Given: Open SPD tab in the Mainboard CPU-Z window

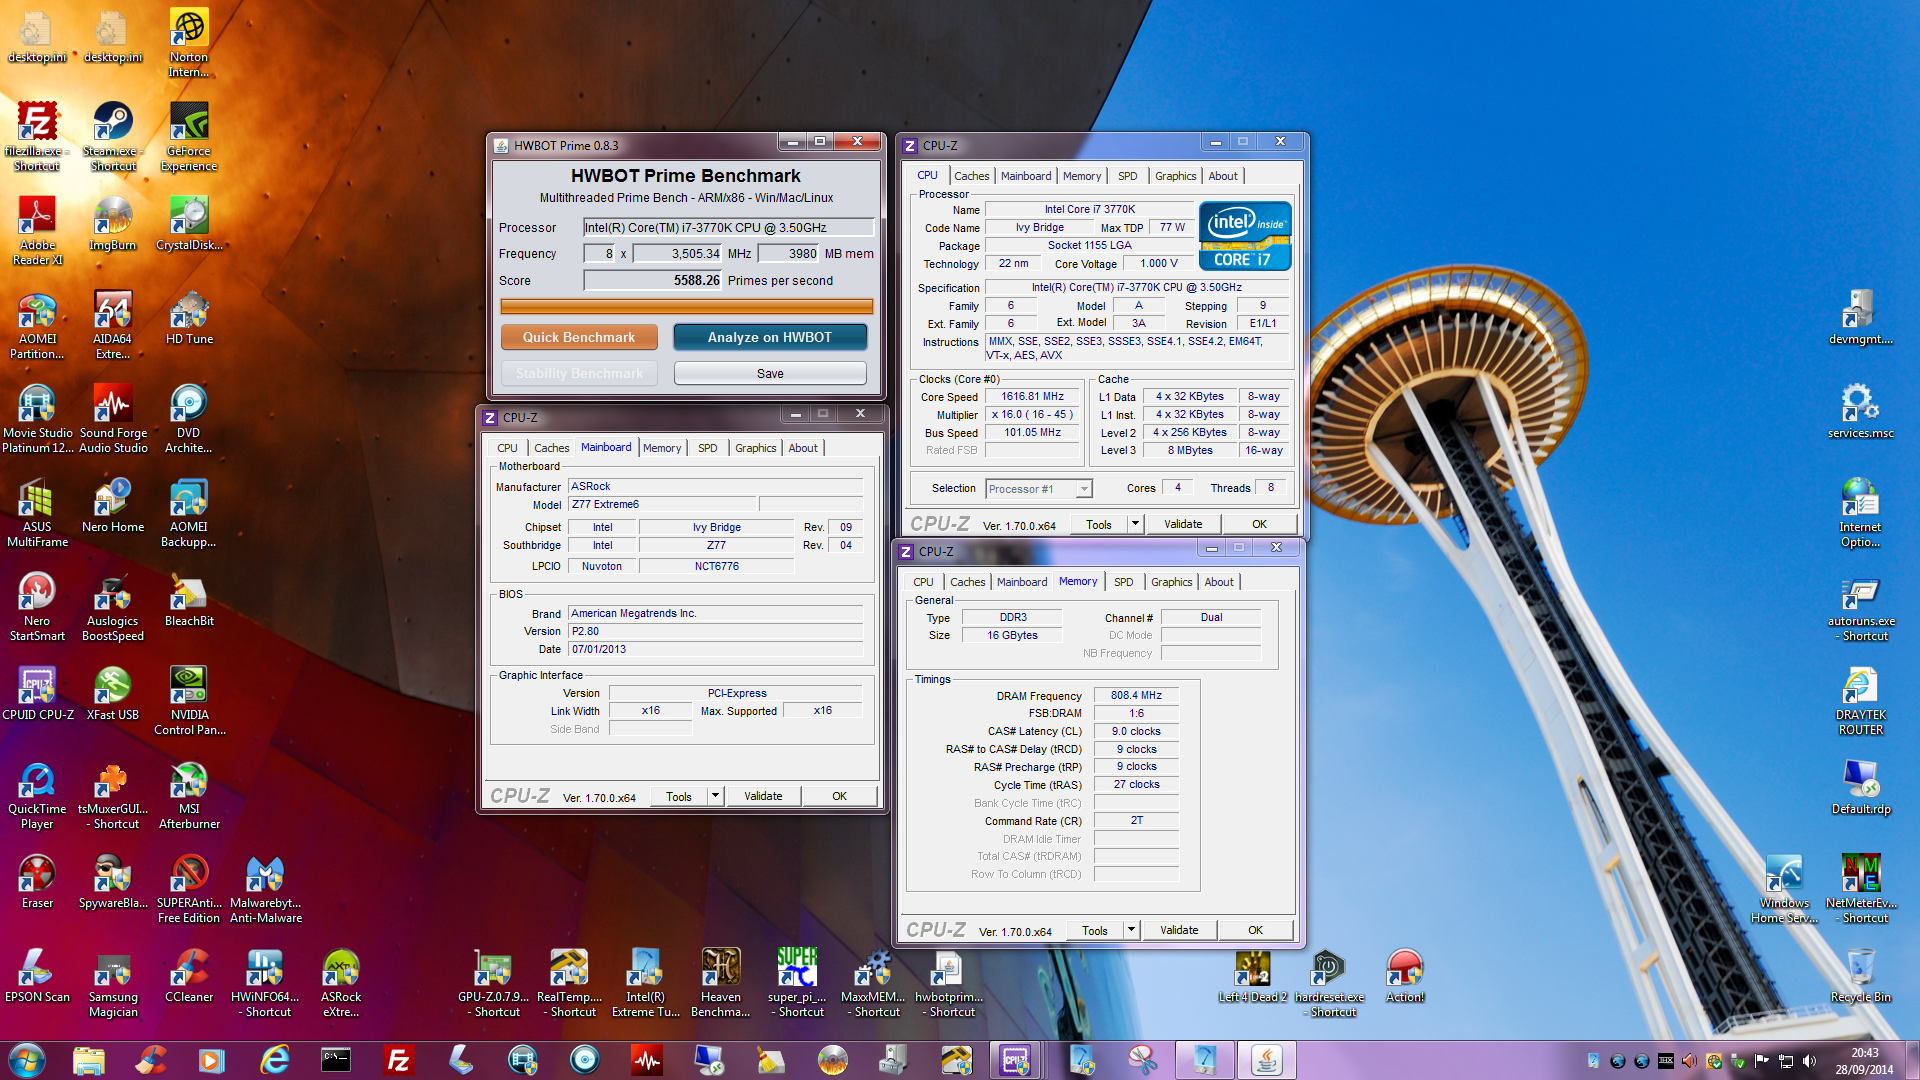Looking at the screenshot, I should point(707,448).
